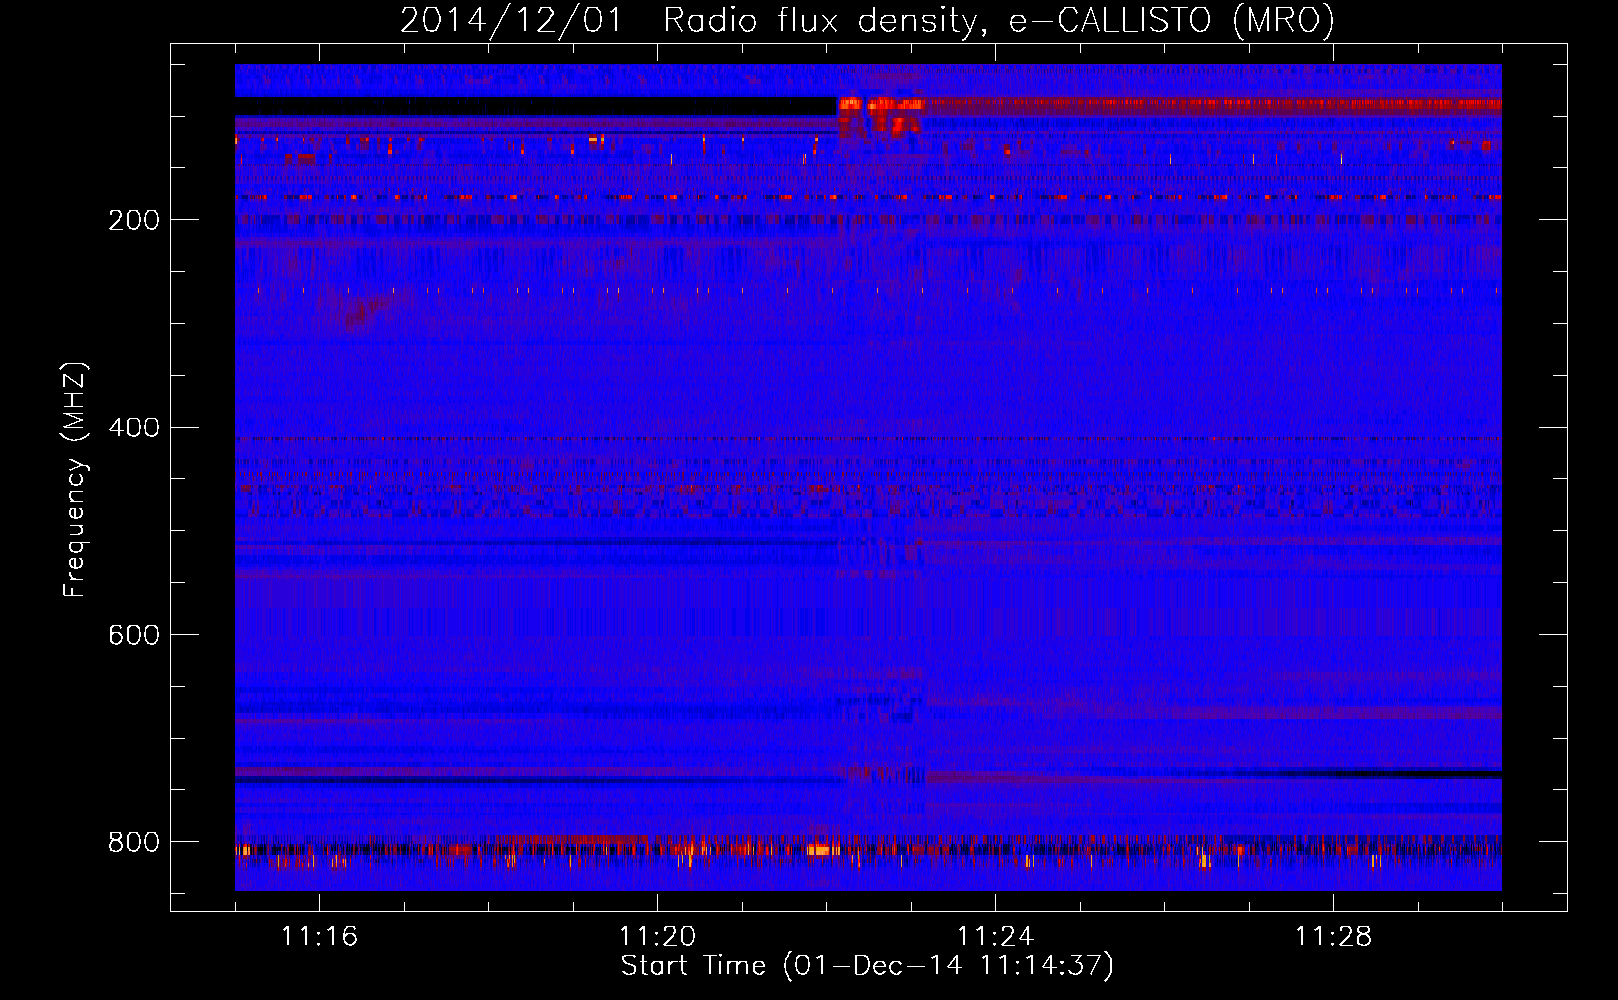The image size is (1618, 1000).
Task: Select the 'Frequency (MHZ)' axis label
Action: tap(75, 479)
